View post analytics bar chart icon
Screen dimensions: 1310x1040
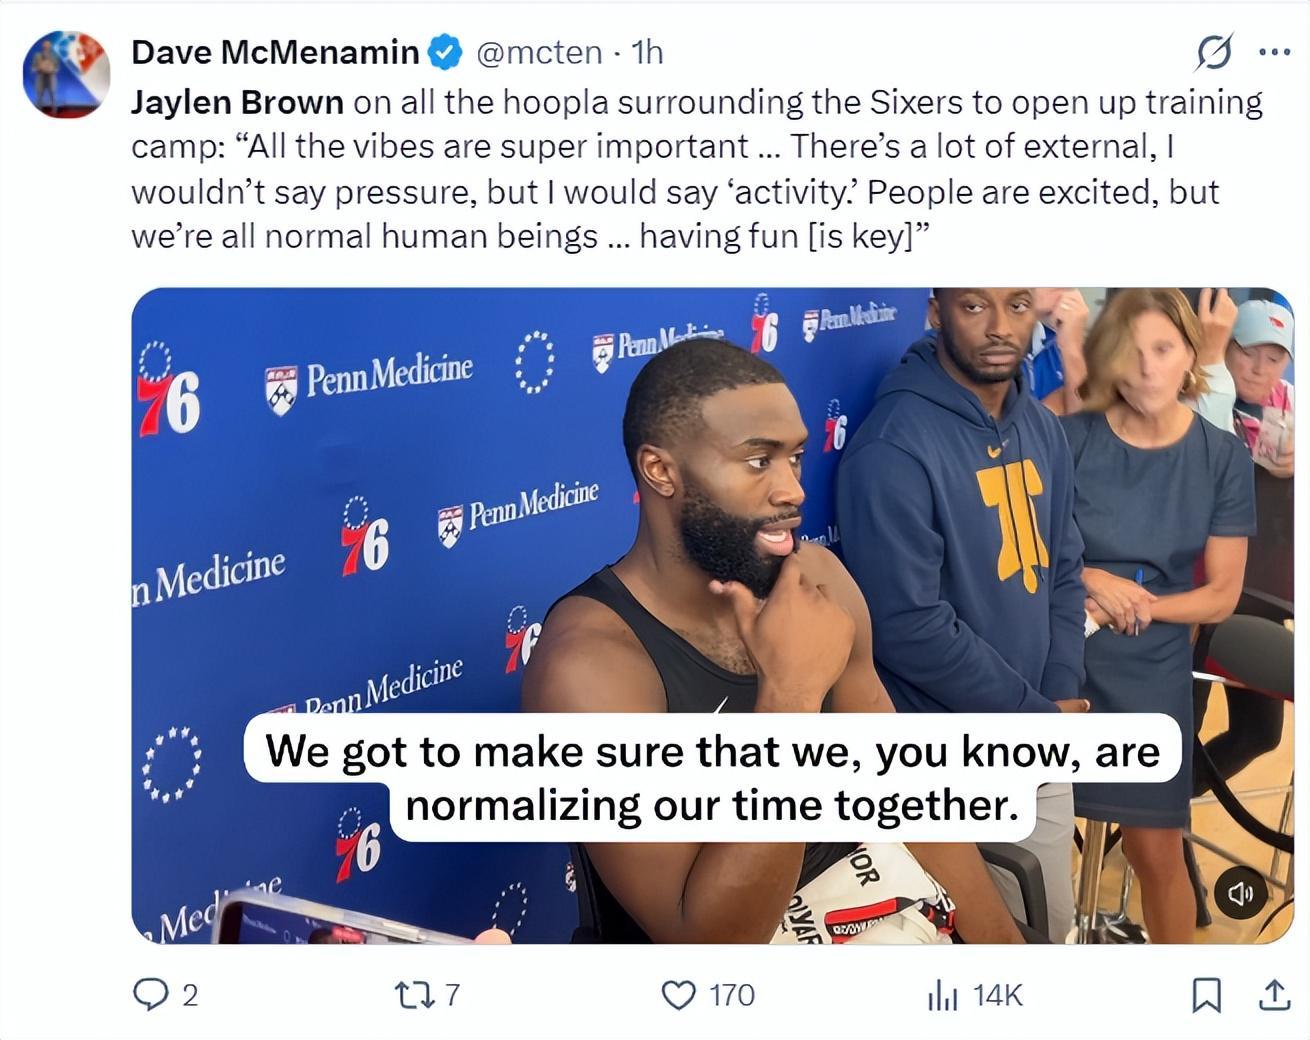942,995
